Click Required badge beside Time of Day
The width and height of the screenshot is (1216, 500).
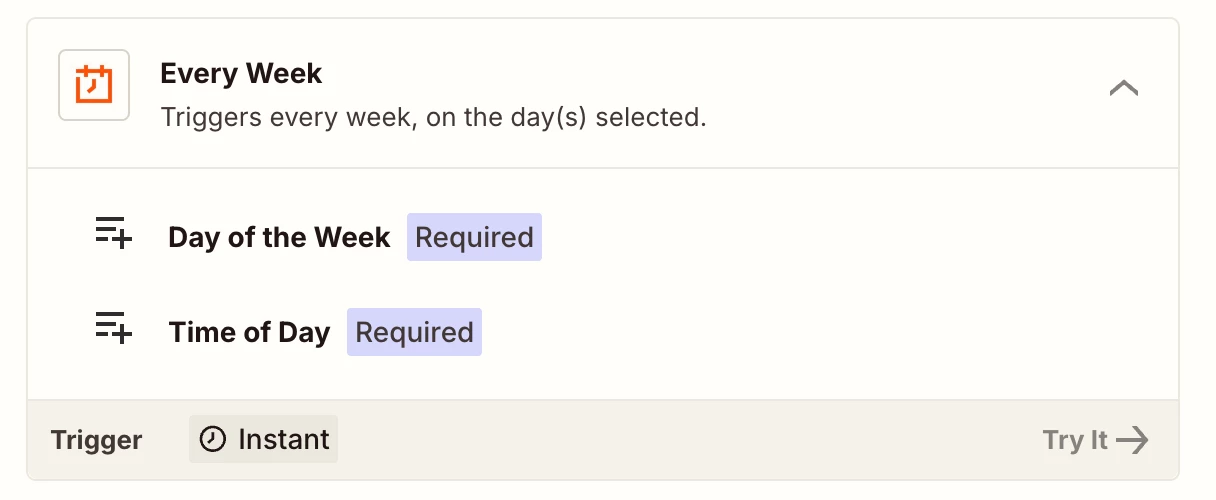click(414, 332)
